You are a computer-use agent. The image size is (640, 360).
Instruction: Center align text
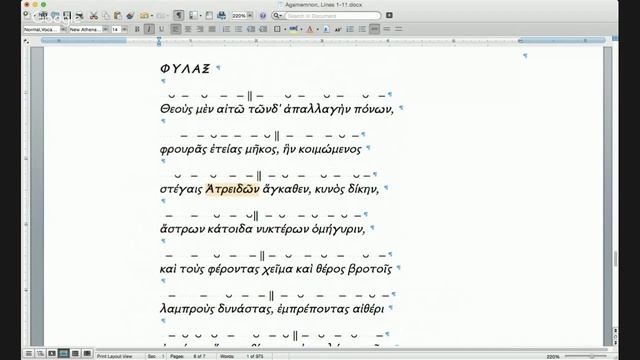tap(188, 29)
